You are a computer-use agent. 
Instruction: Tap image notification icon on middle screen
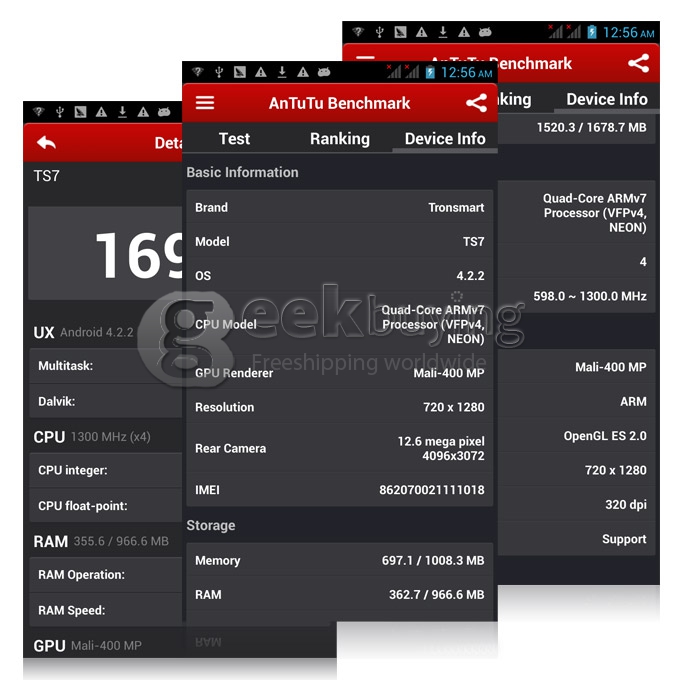(240, 72)
